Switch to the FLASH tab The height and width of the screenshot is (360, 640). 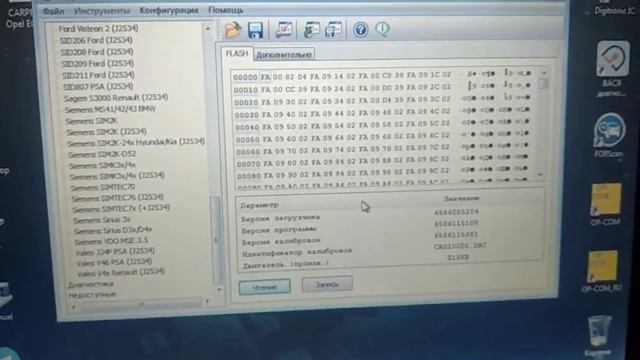(237, 53)
